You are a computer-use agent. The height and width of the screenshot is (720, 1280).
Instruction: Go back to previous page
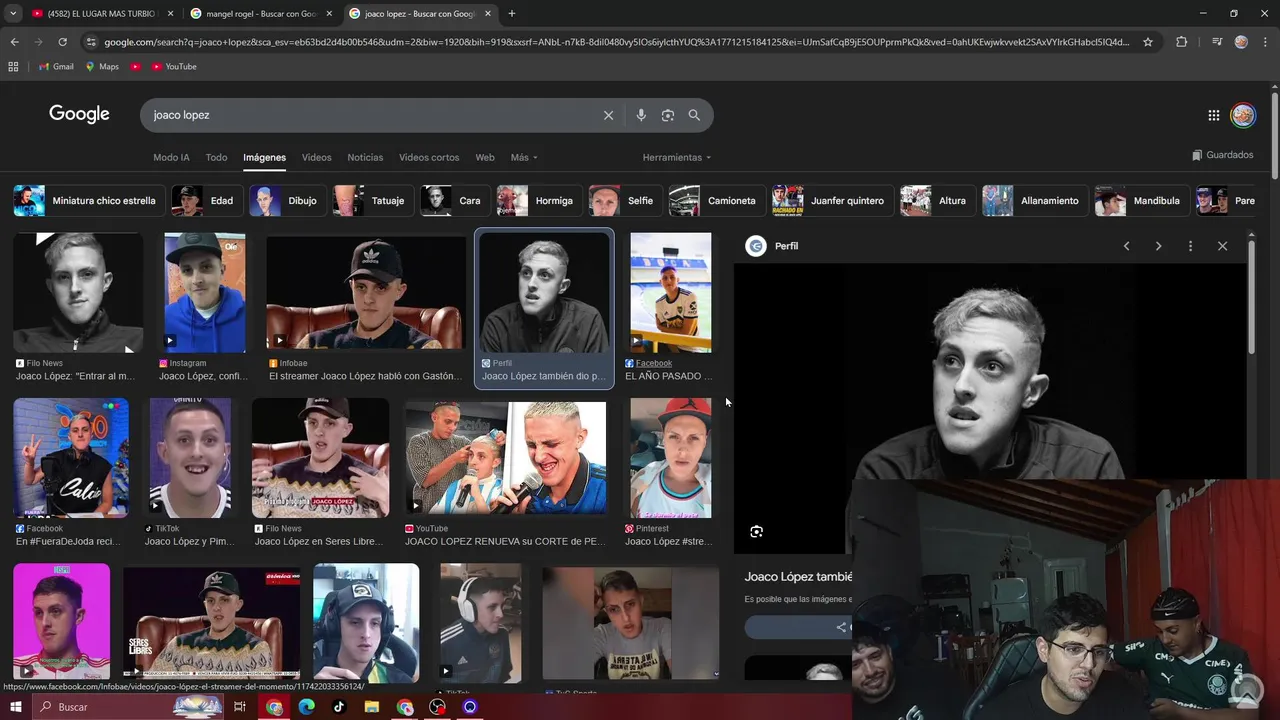14,42
